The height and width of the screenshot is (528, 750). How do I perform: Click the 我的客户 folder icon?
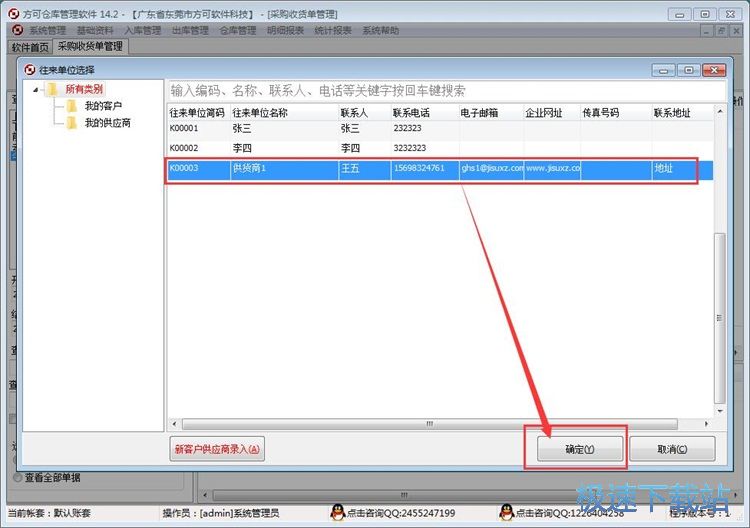tap(72, 106)
